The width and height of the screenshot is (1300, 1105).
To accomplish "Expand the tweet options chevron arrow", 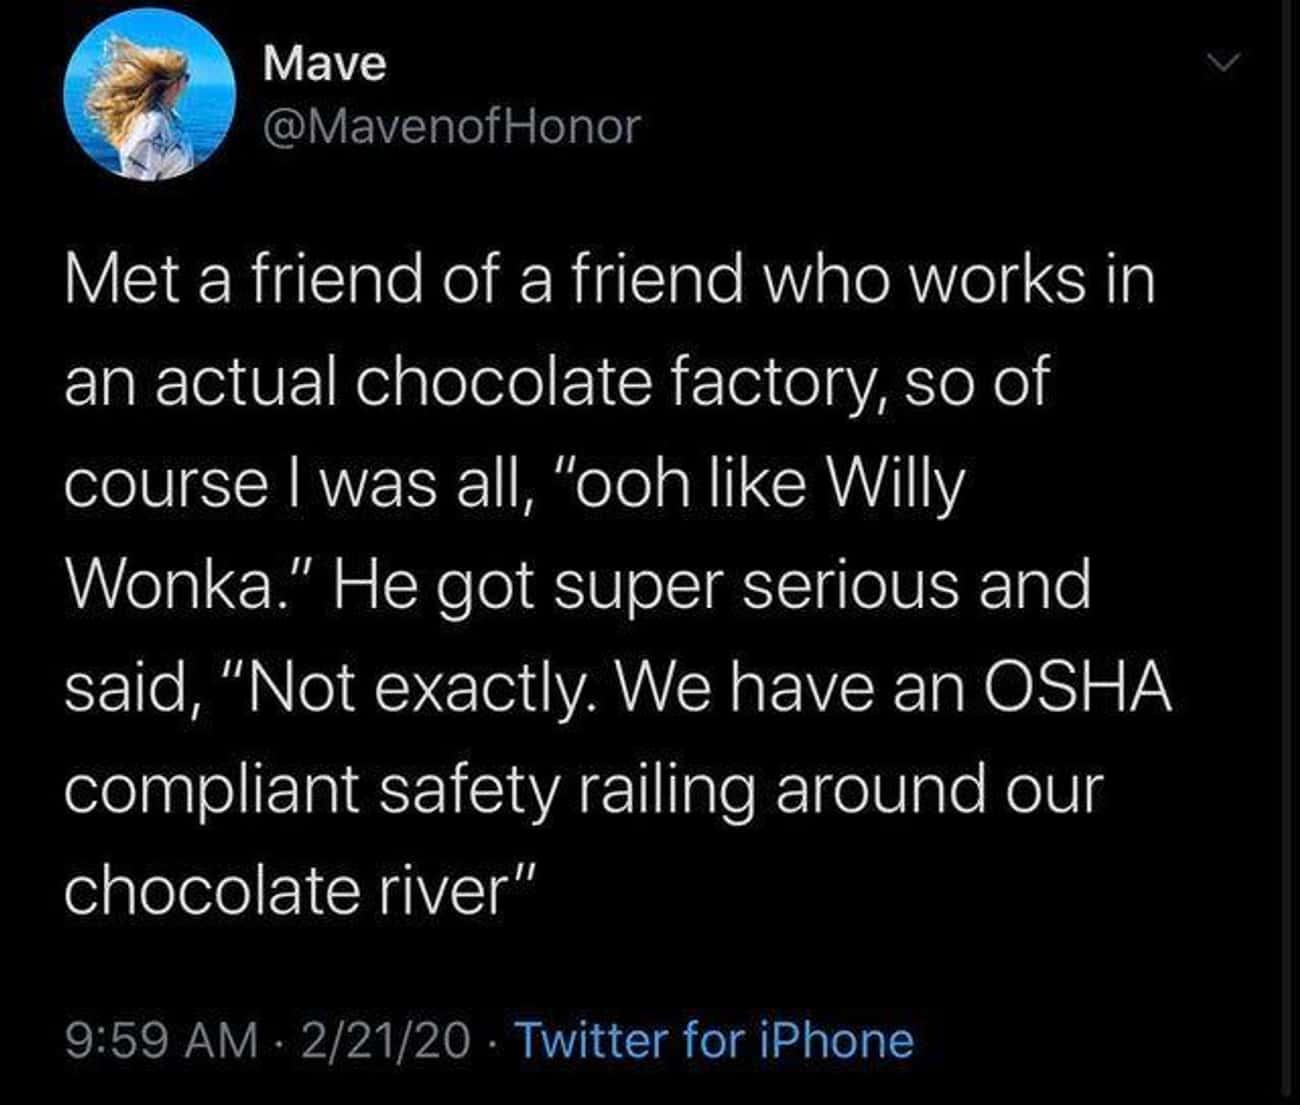I will [x=1223, y=64].
